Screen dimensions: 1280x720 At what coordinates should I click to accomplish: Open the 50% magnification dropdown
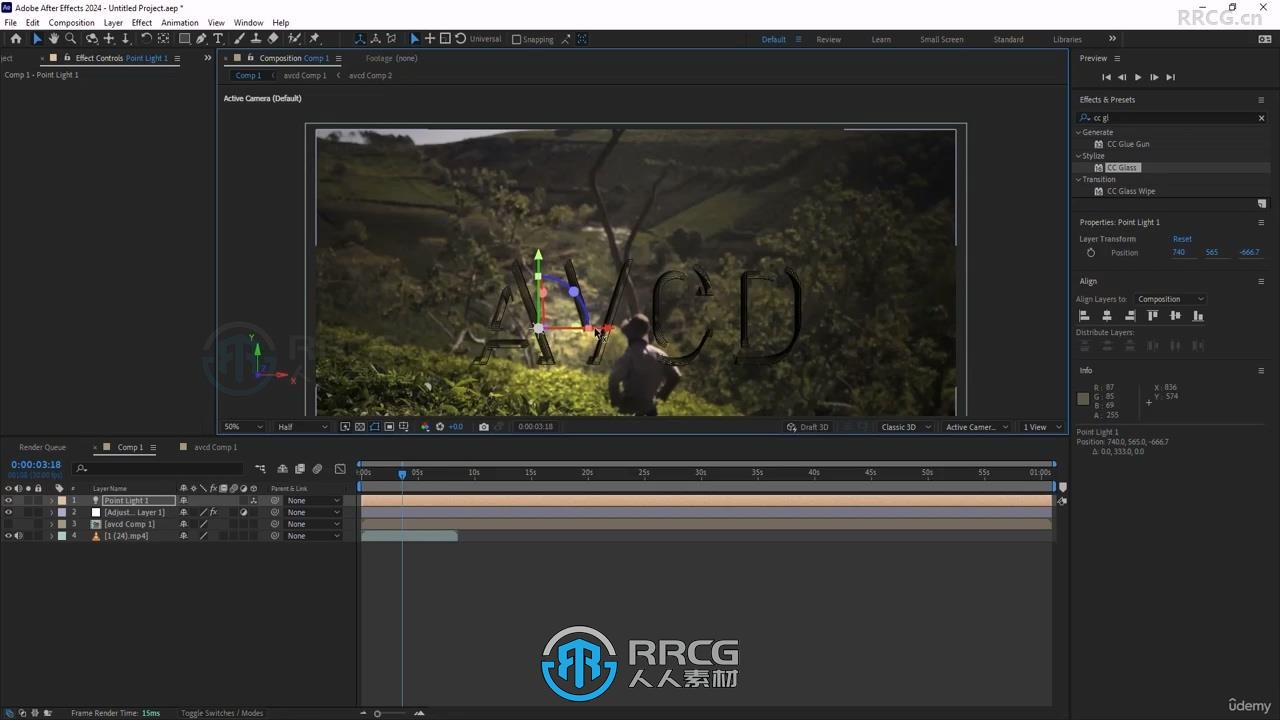tap(243, 427)
